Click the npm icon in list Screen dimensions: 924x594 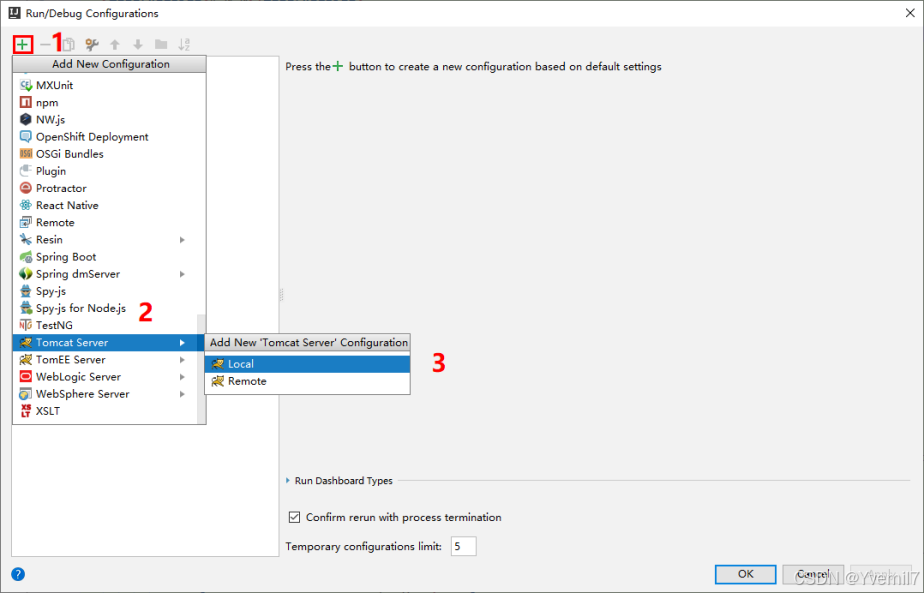(x=25, y=103)
